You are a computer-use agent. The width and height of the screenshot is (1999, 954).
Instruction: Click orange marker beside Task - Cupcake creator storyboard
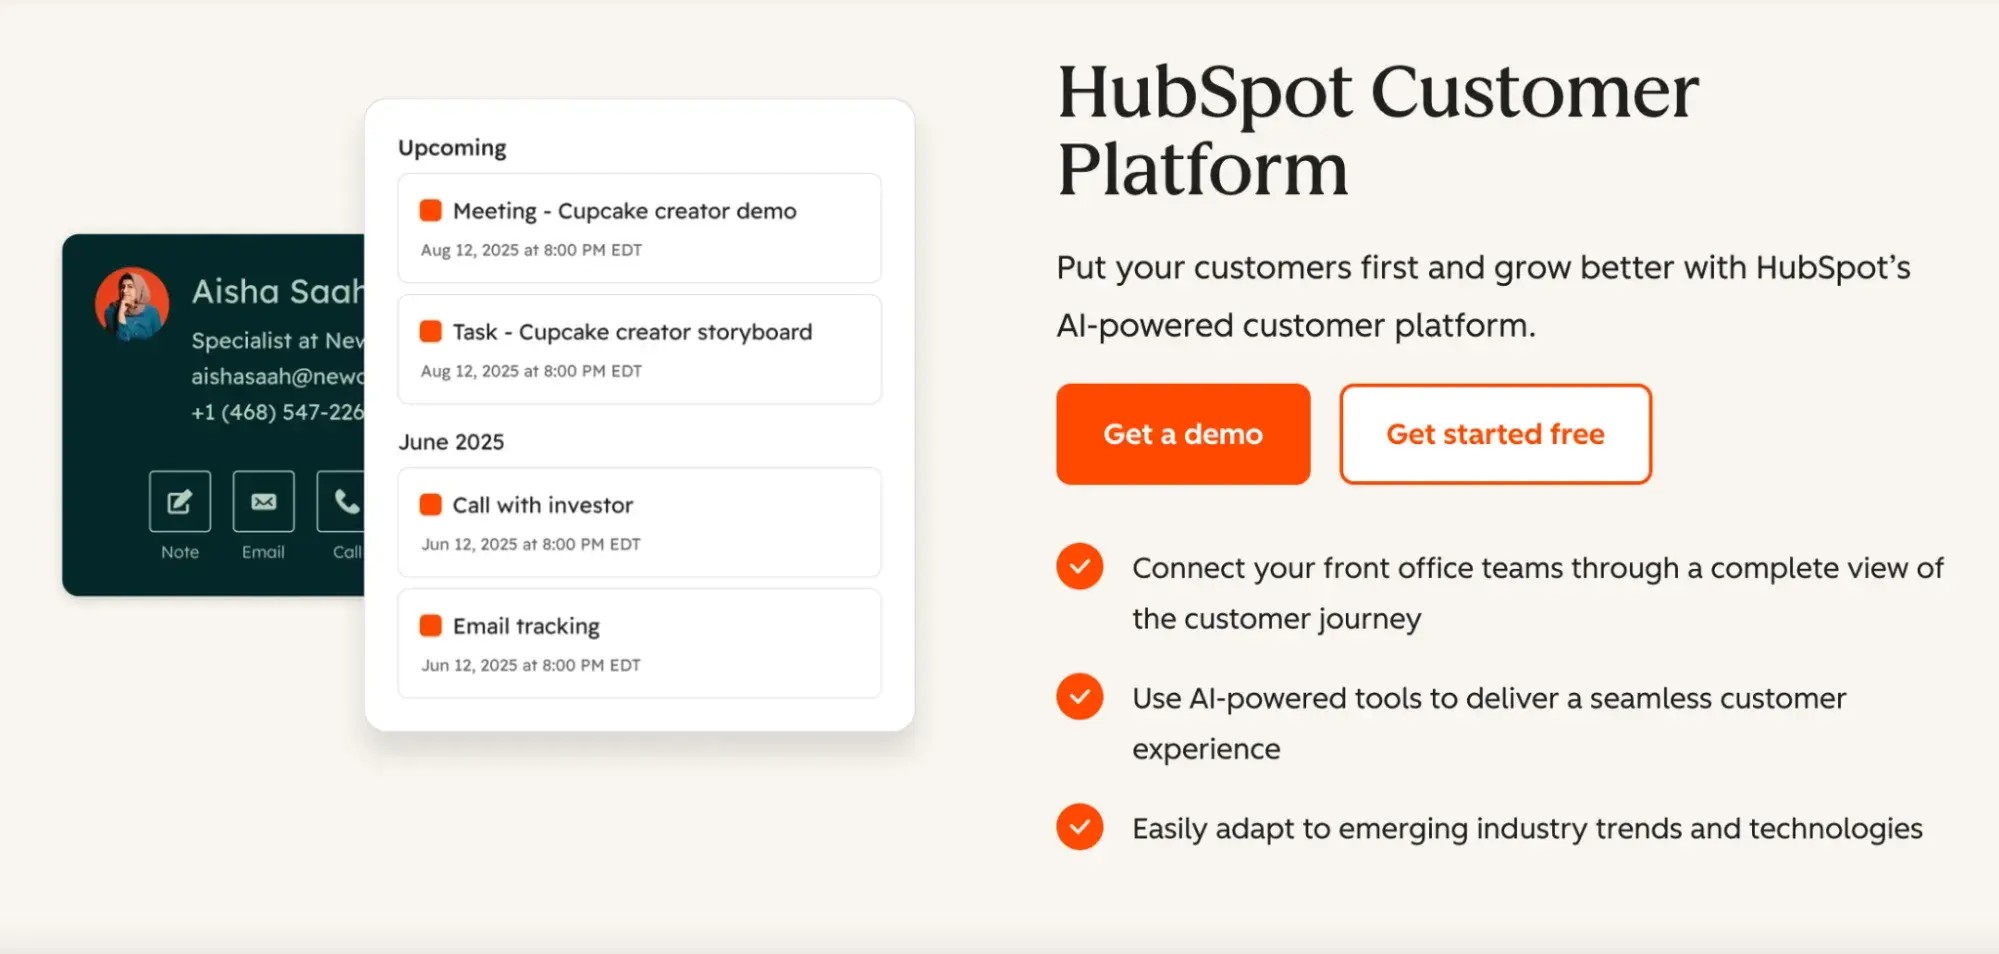(430, 330)
